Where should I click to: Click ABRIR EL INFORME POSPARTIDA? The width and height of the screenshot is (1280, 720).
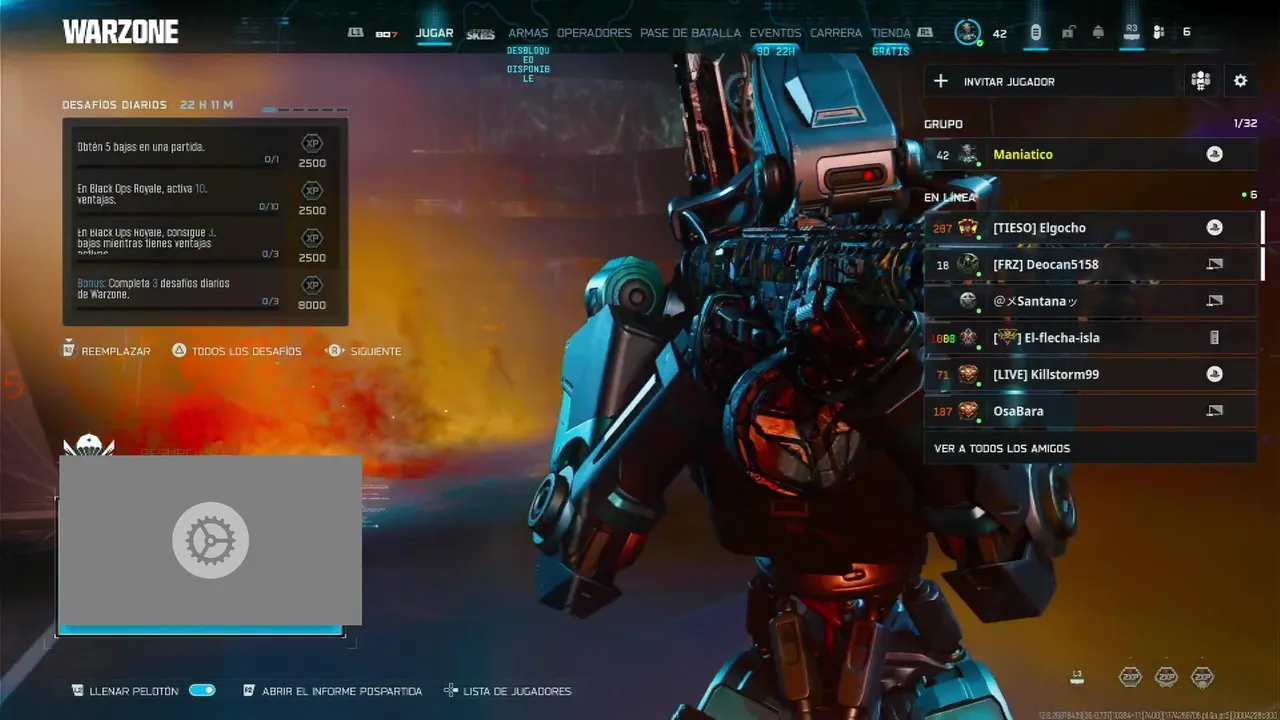[333, 691]
